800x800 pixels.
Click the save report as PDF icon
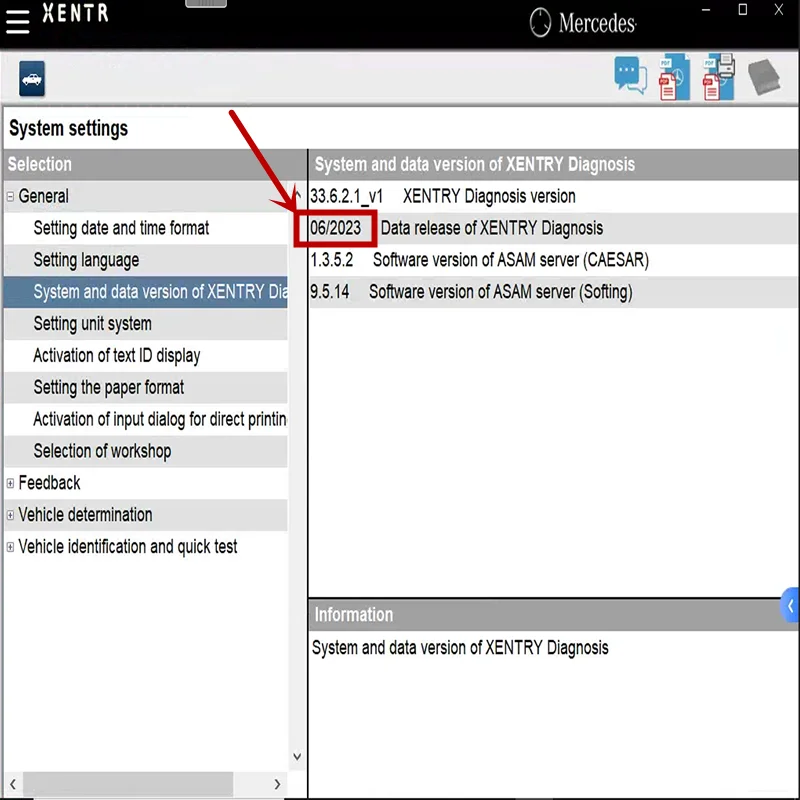pyautogui.click(x=673, y=76)
